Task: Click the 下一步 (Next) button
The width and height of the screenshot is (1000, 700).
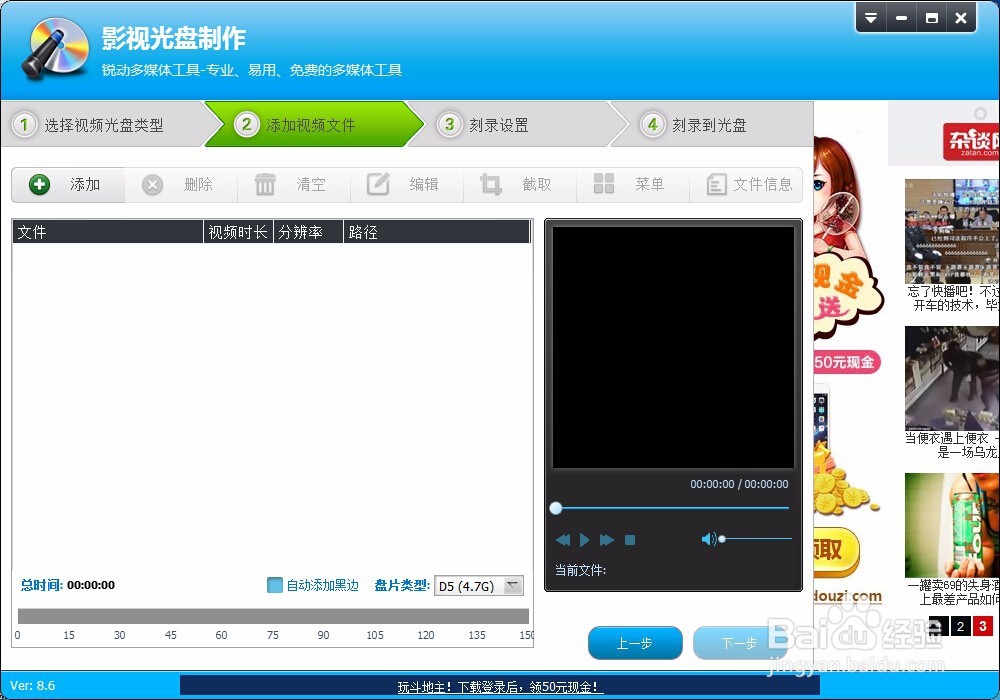Action: point(741,643)
